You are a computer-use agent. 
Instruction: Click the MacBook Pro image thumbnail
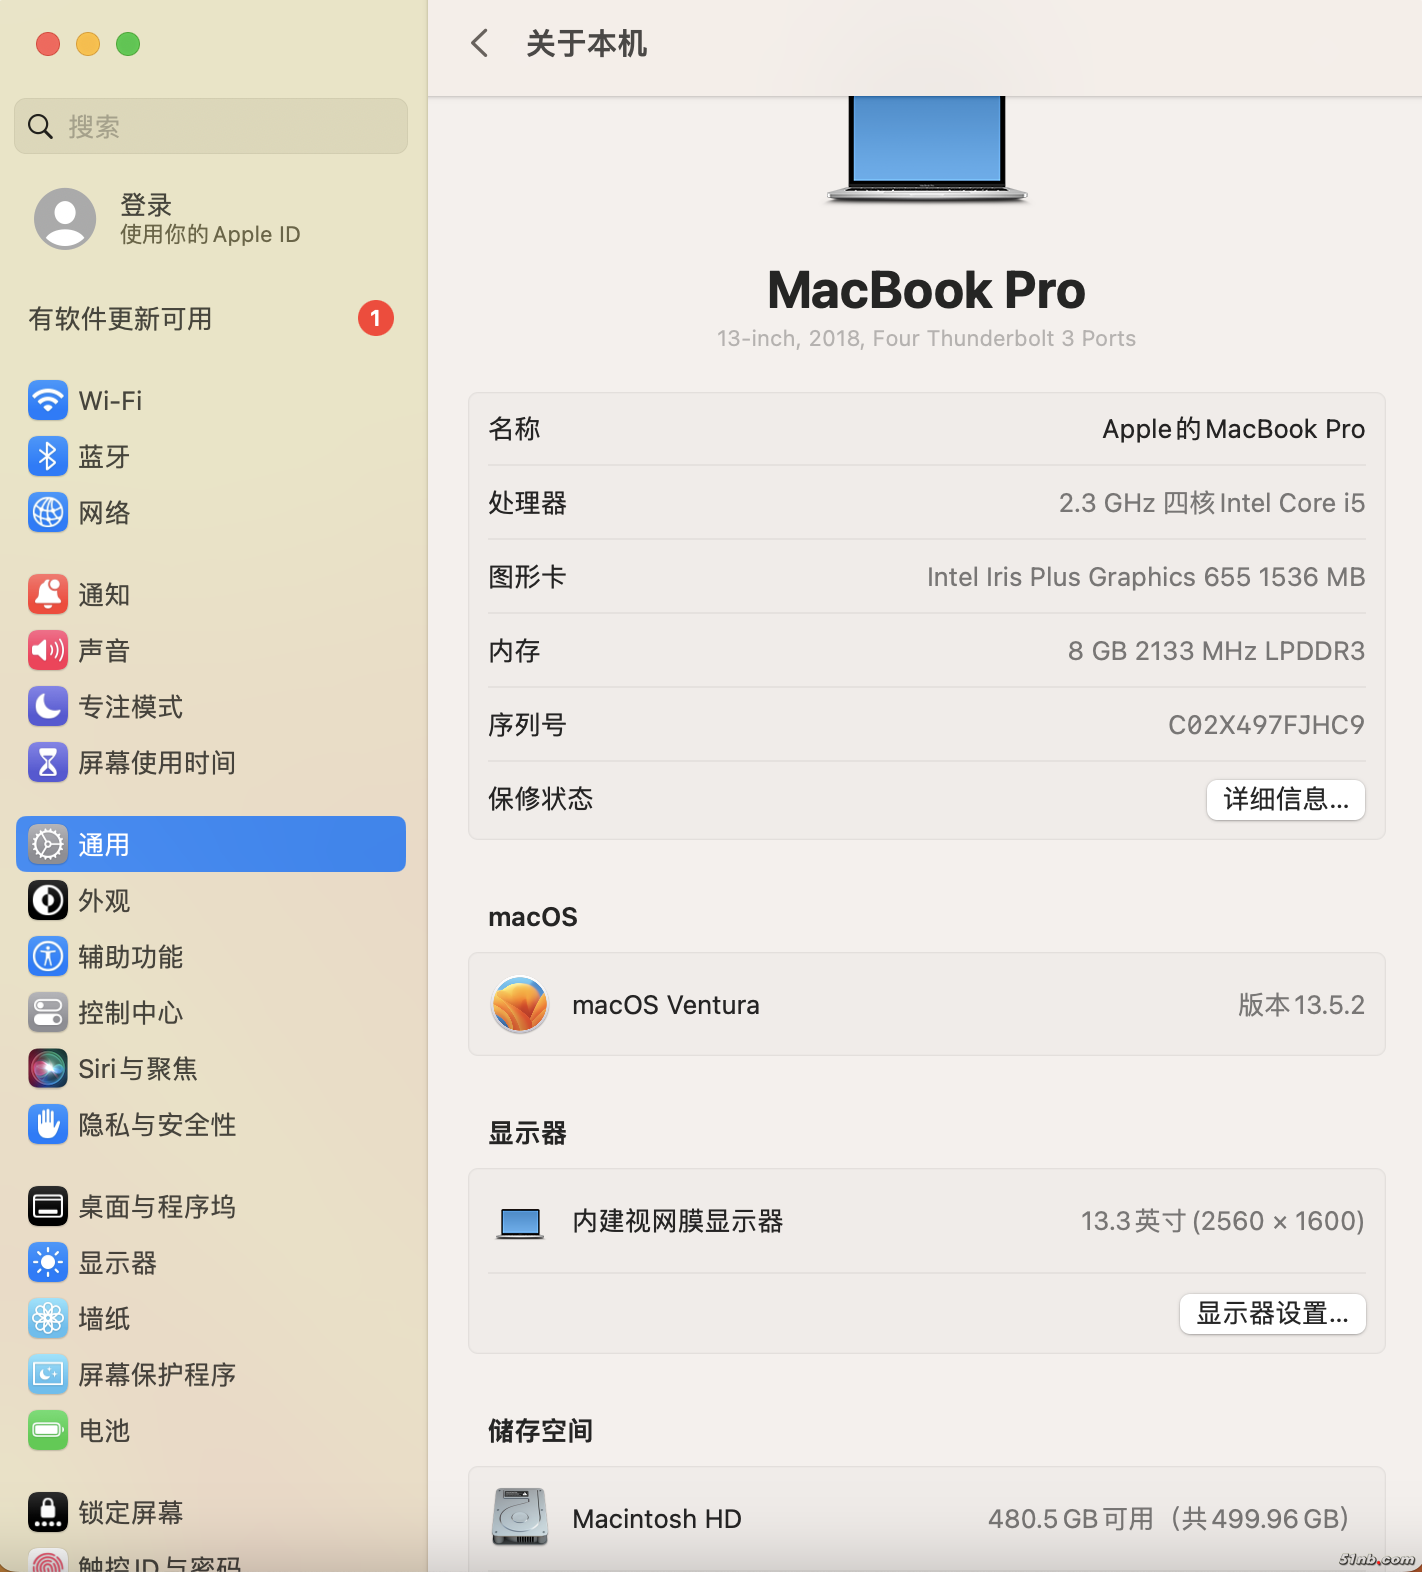927,150
